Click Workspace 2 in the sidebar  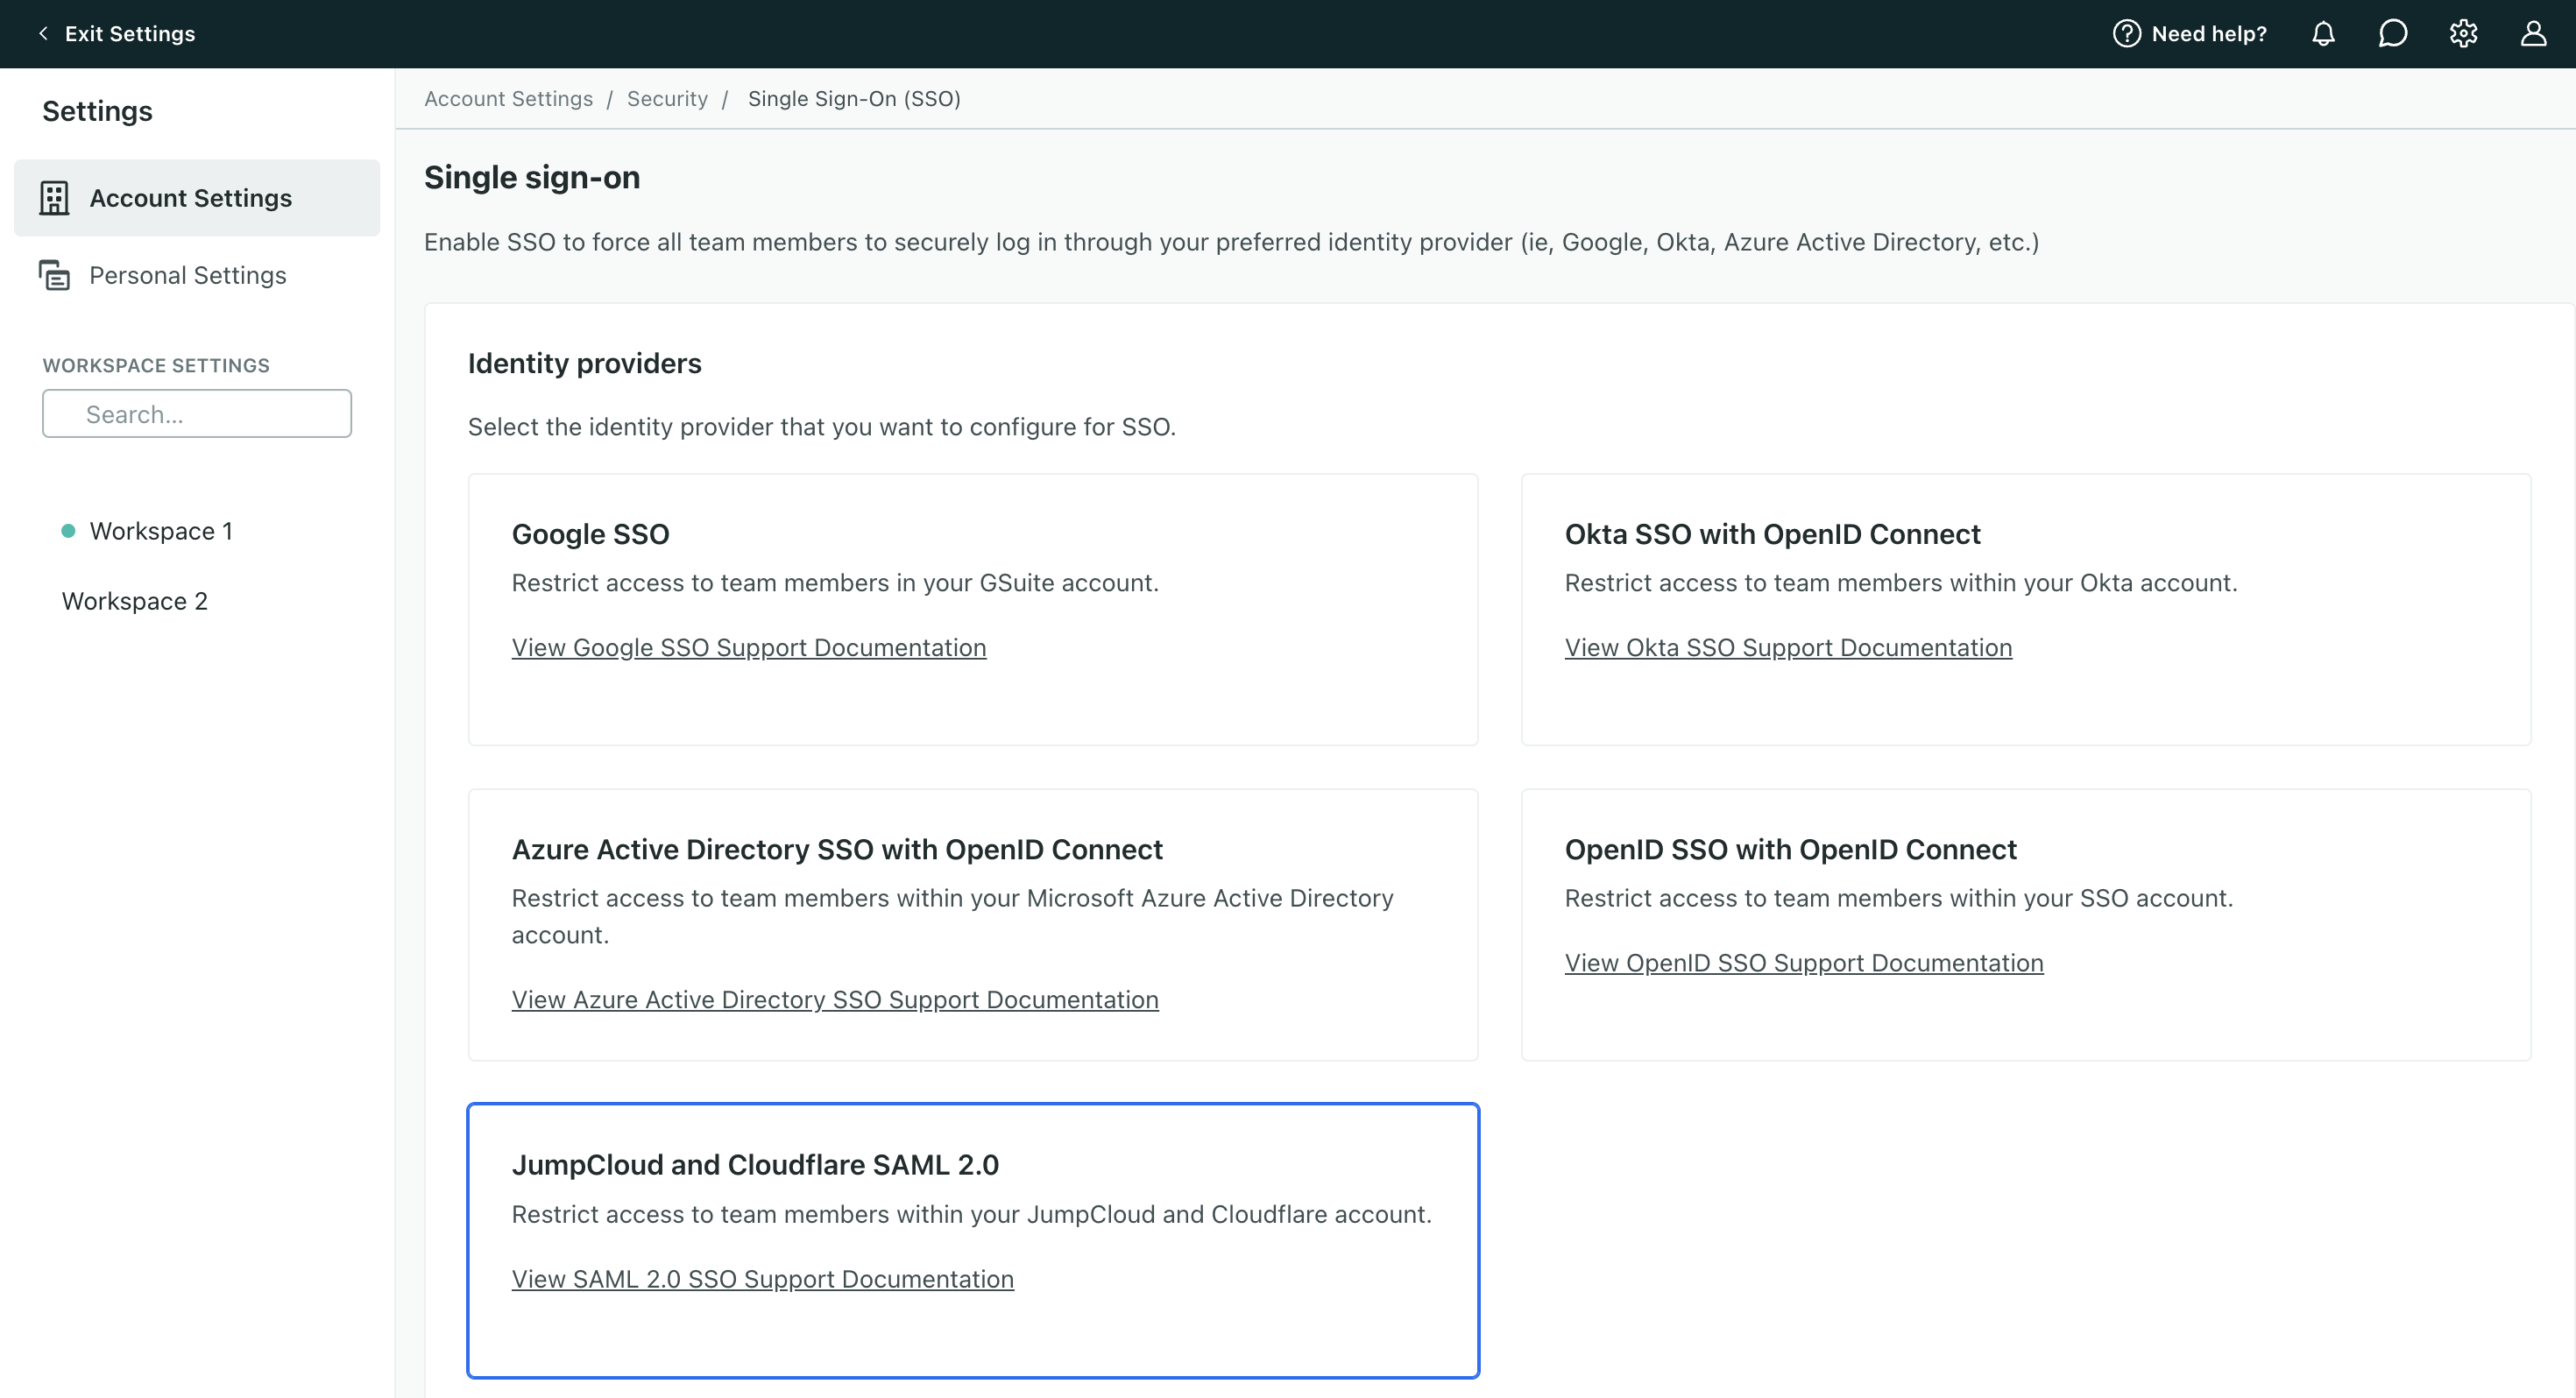click(x=136, y=601)
